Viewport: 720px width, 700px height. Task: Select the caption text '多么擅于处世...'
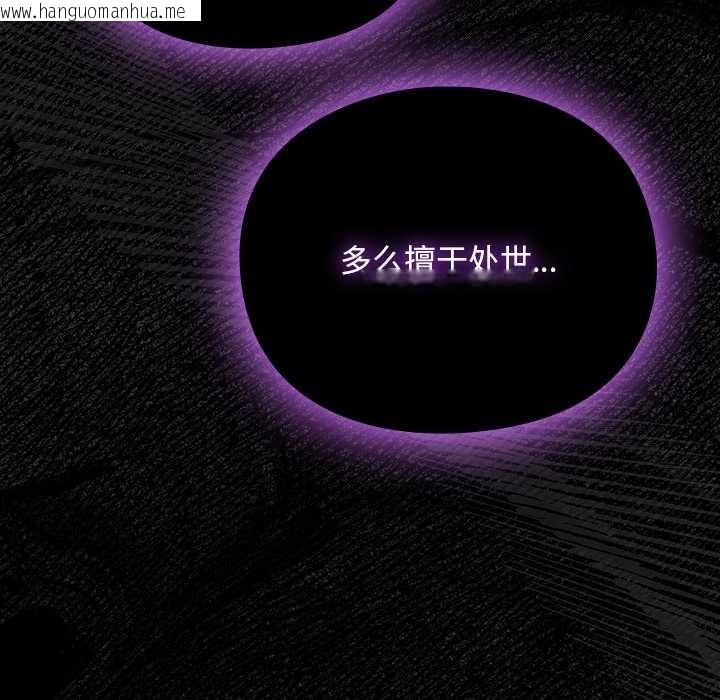point(449,260)
